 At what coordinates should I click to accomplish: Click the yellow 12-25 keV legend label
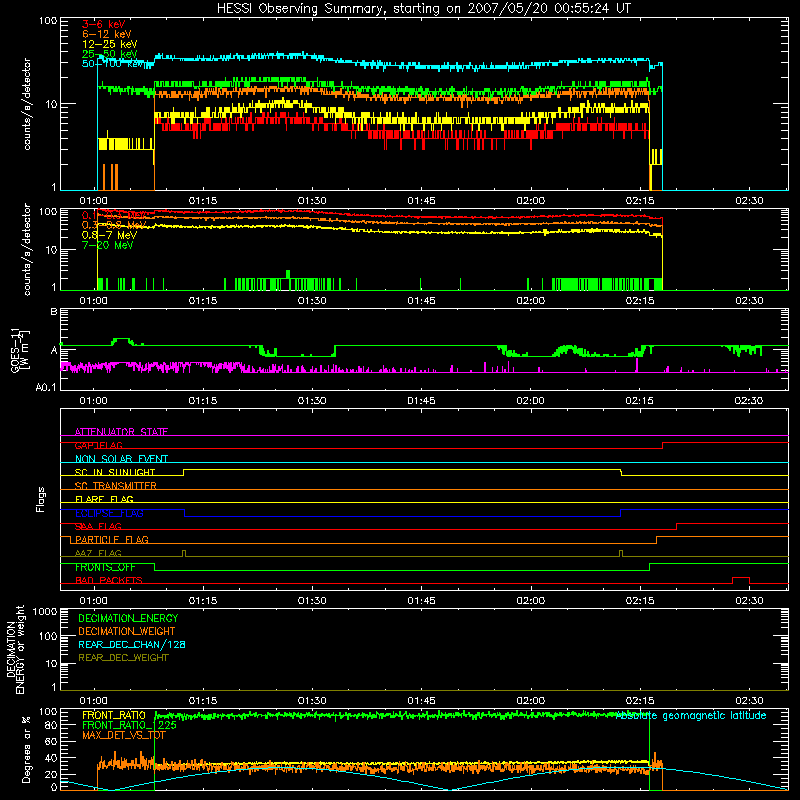coord(110,44)
